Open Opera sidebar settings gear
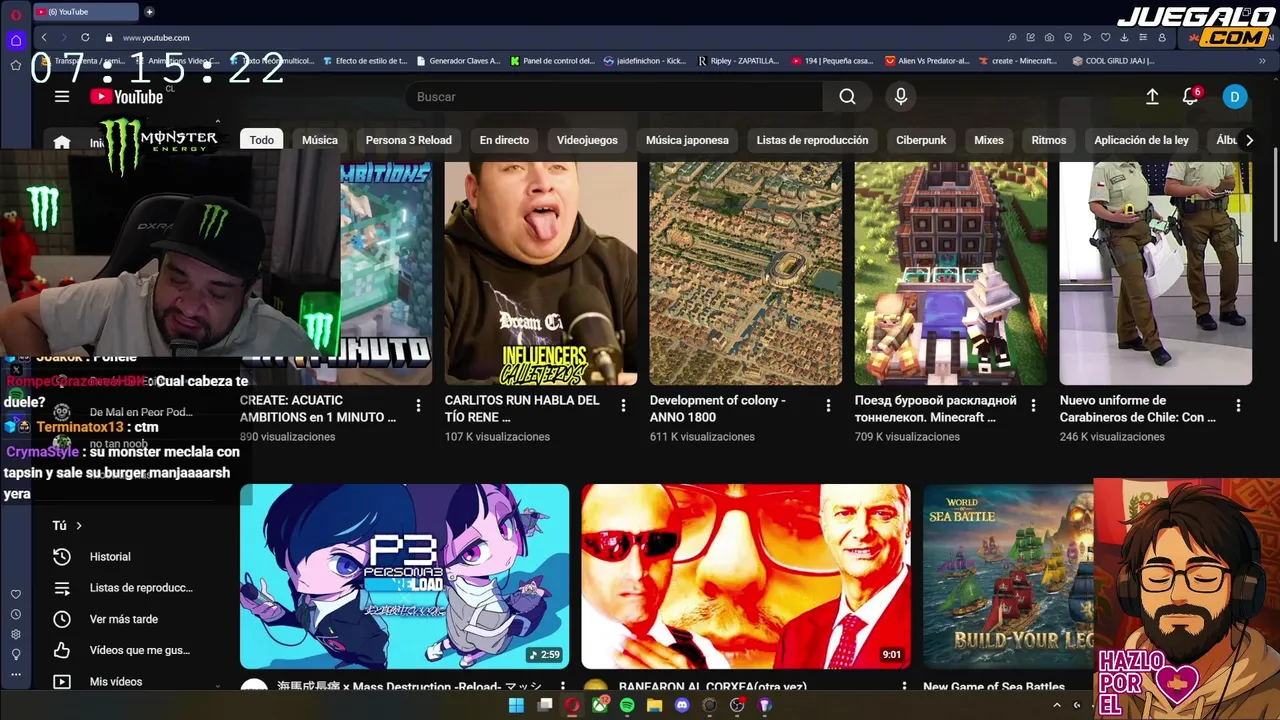1280x720 pixels. [16, 634]
